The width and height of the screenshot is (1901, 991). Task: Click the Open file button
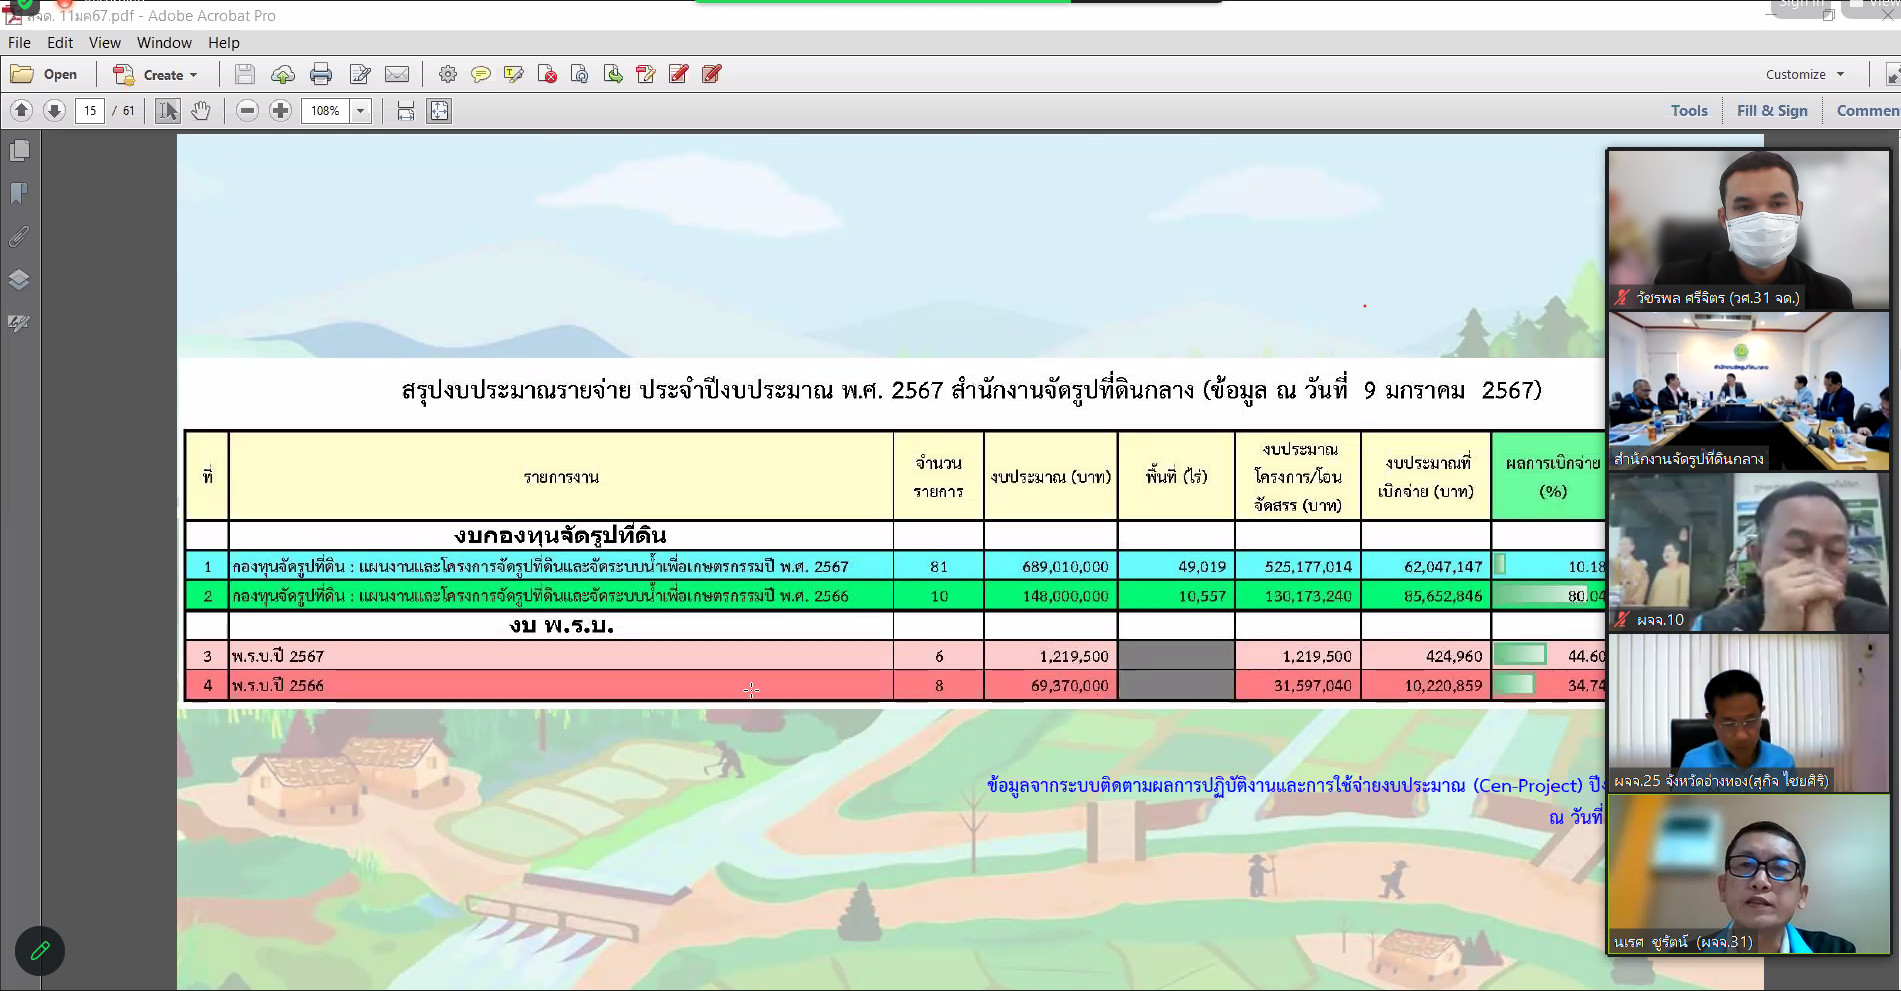44,74
